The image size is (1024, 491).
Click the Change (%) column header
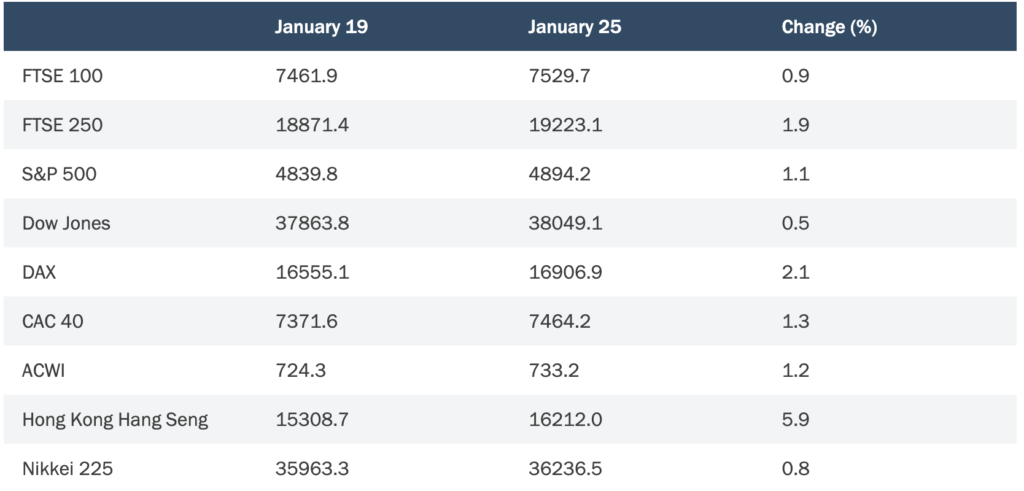pyautogui.click(x=829, y=27)
